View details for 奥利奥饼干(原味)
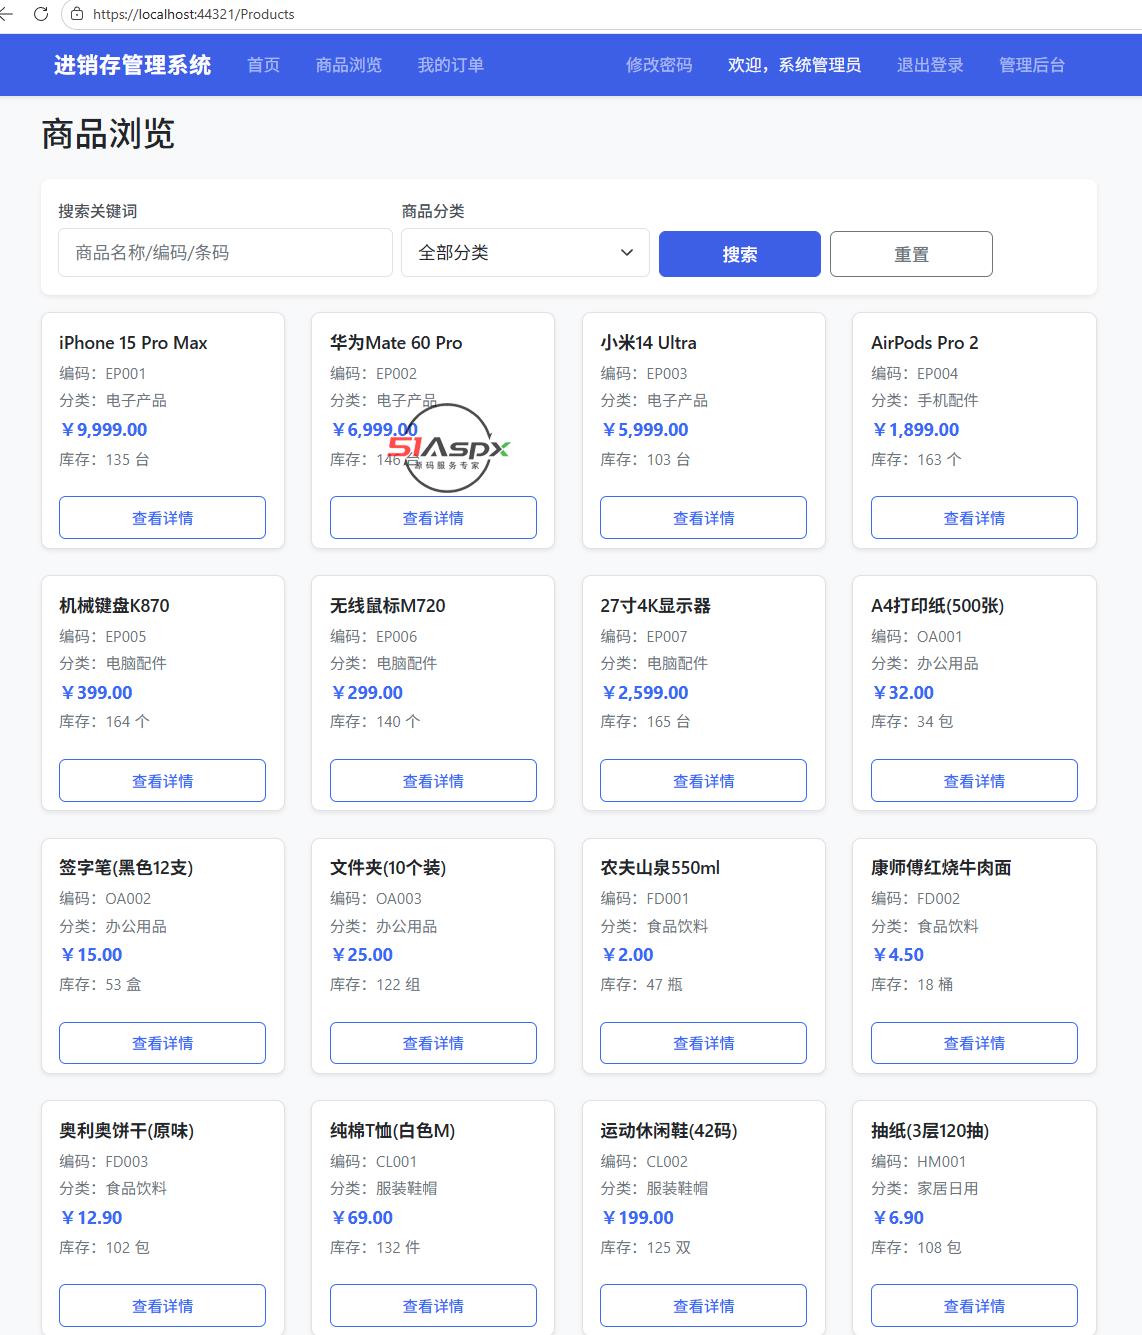Viewport: 1142px width, 1335px height. 163,1306
